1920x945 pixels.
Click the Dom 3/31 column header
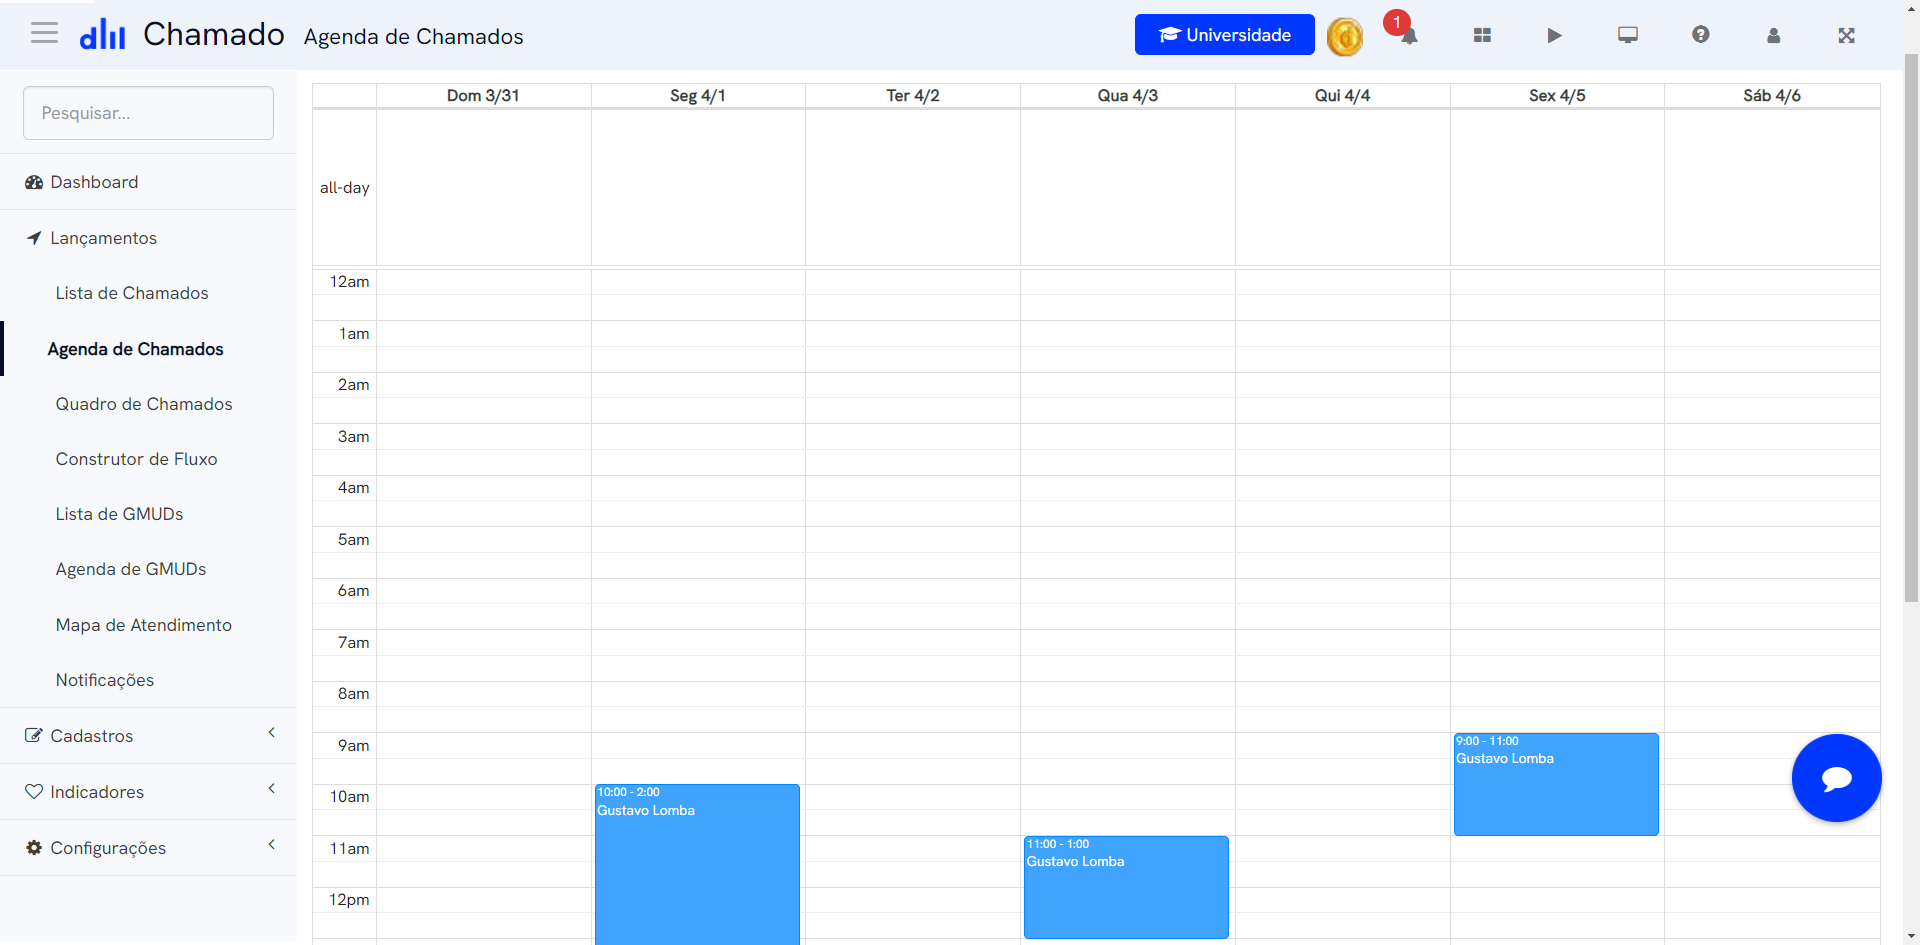coord(483,96)
